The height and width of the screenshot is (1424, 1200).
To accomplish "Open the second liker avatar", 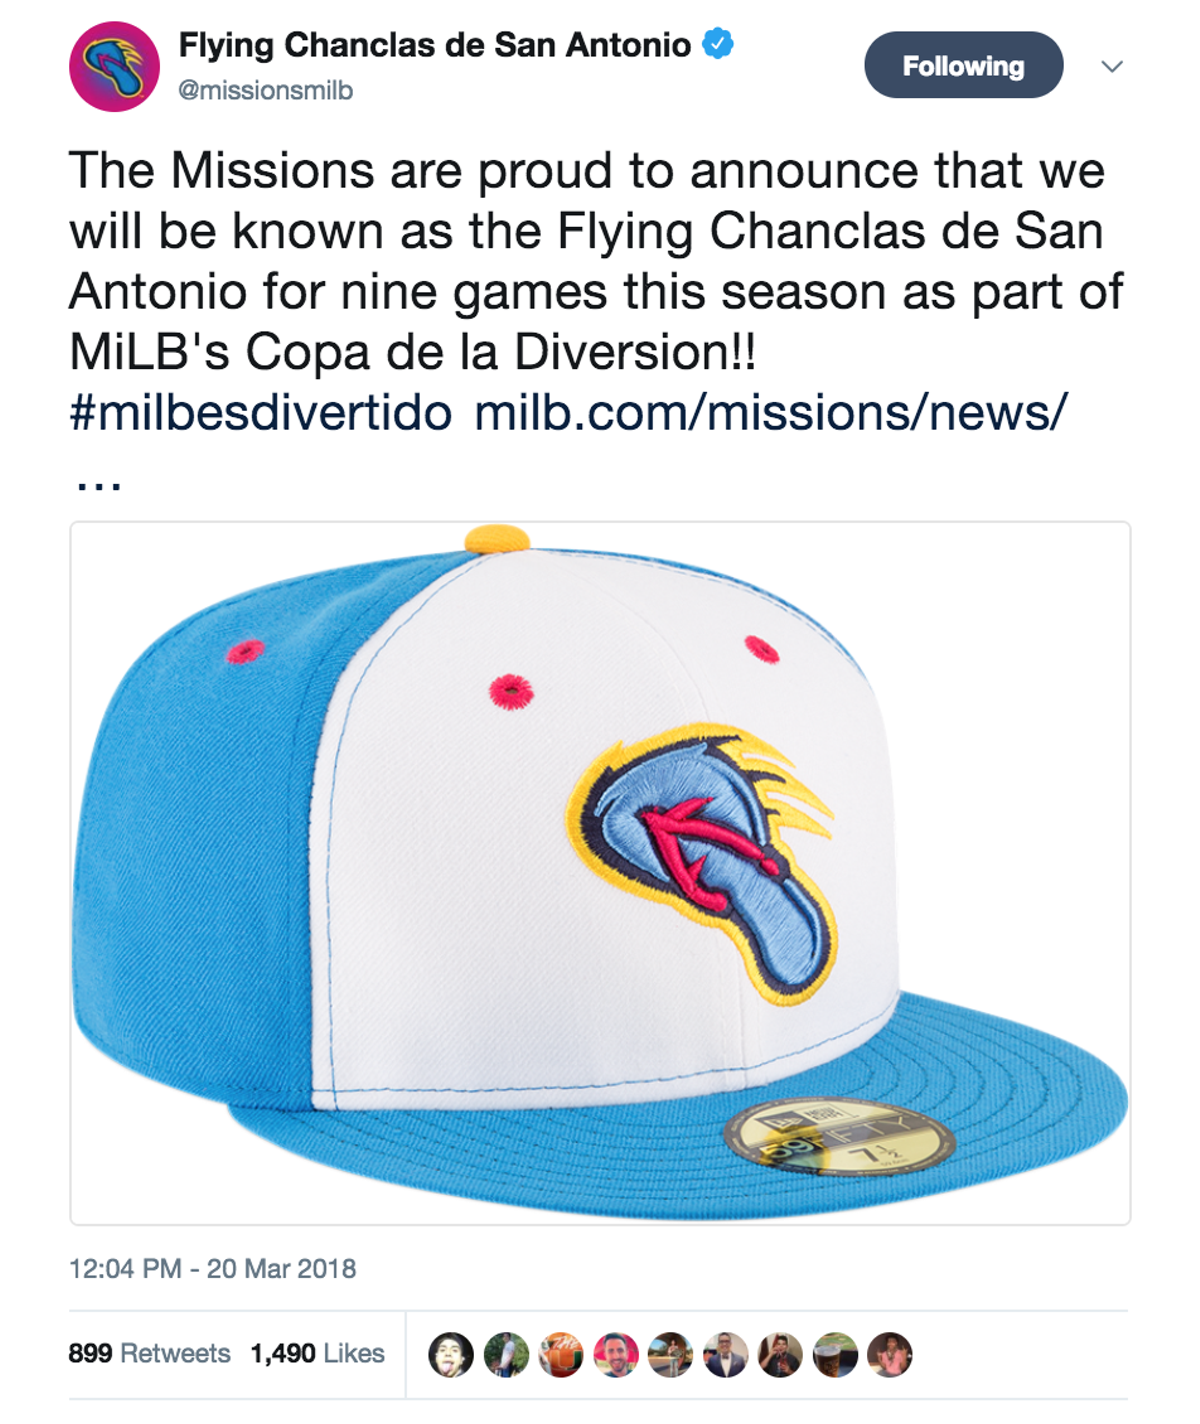I will pos(506,1355).
